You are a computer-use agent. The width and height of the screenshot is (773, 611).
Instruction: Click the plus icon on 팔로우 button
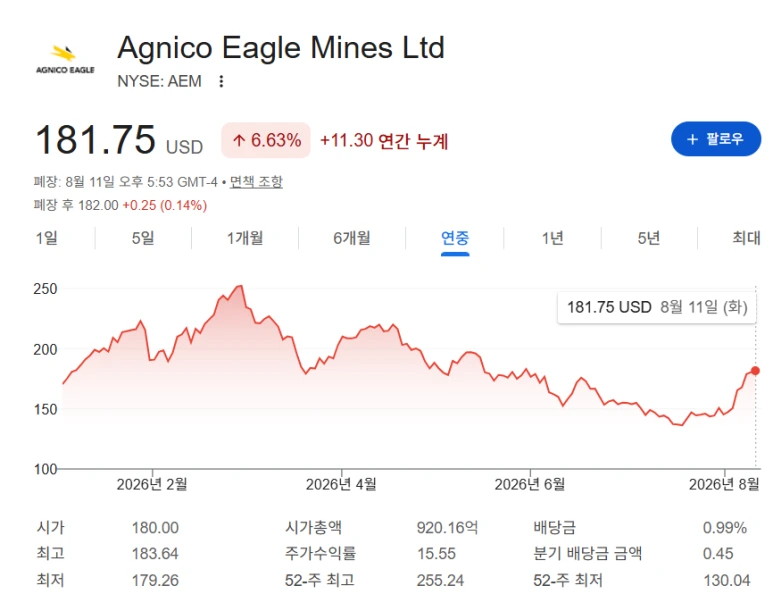692,140
